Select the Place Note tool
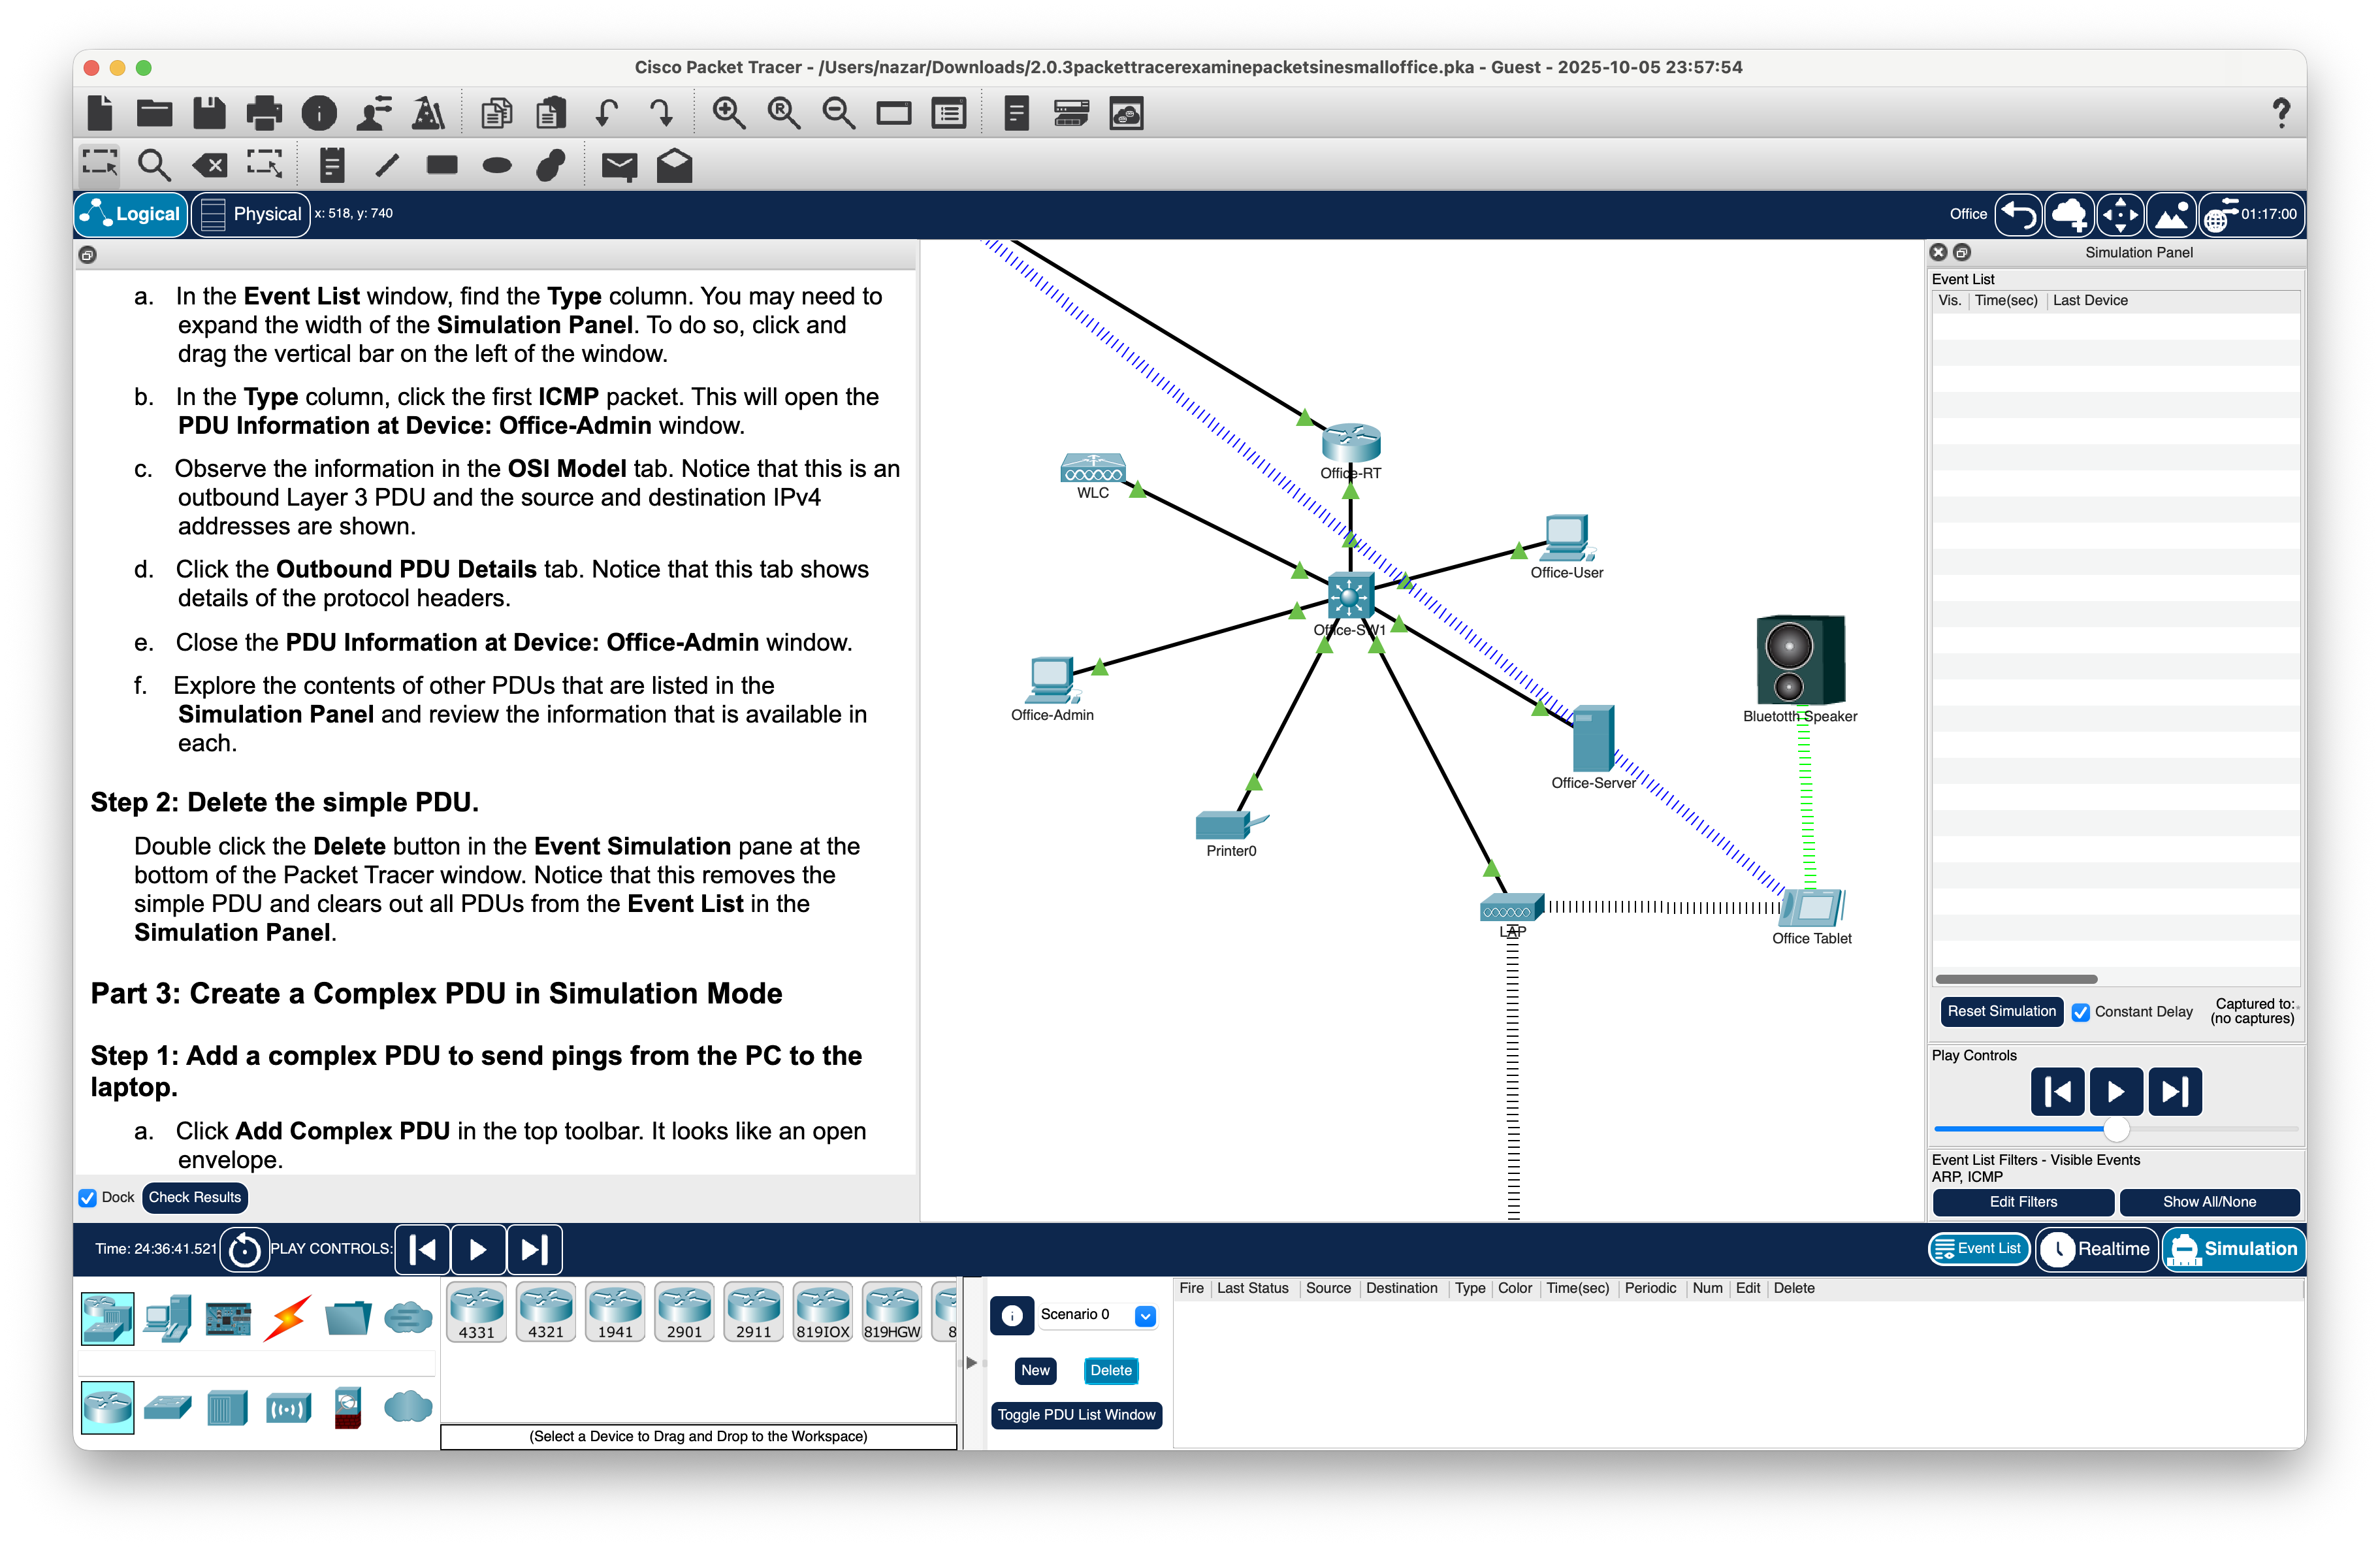The image size is (2380, 1547). (x=332, y=165)
